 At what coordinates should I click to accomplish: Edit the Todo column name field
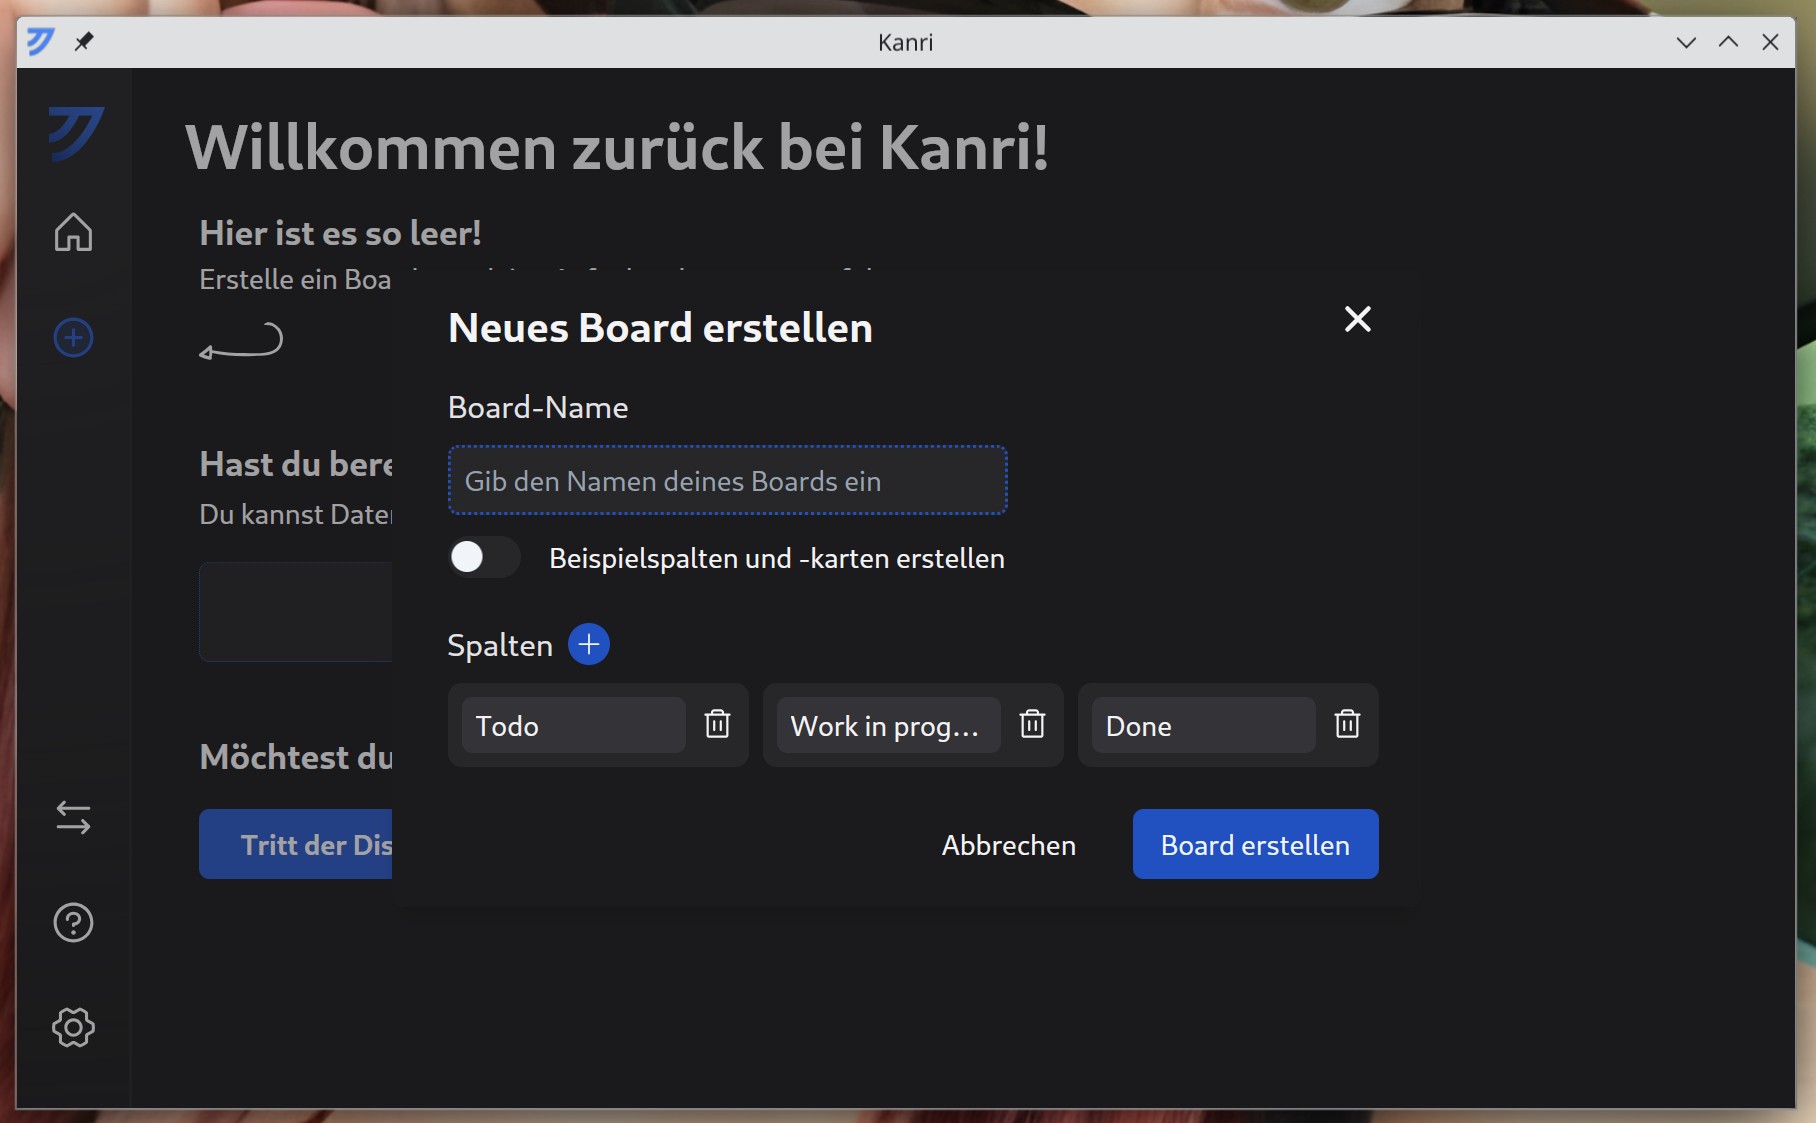(x=573, y=725)
